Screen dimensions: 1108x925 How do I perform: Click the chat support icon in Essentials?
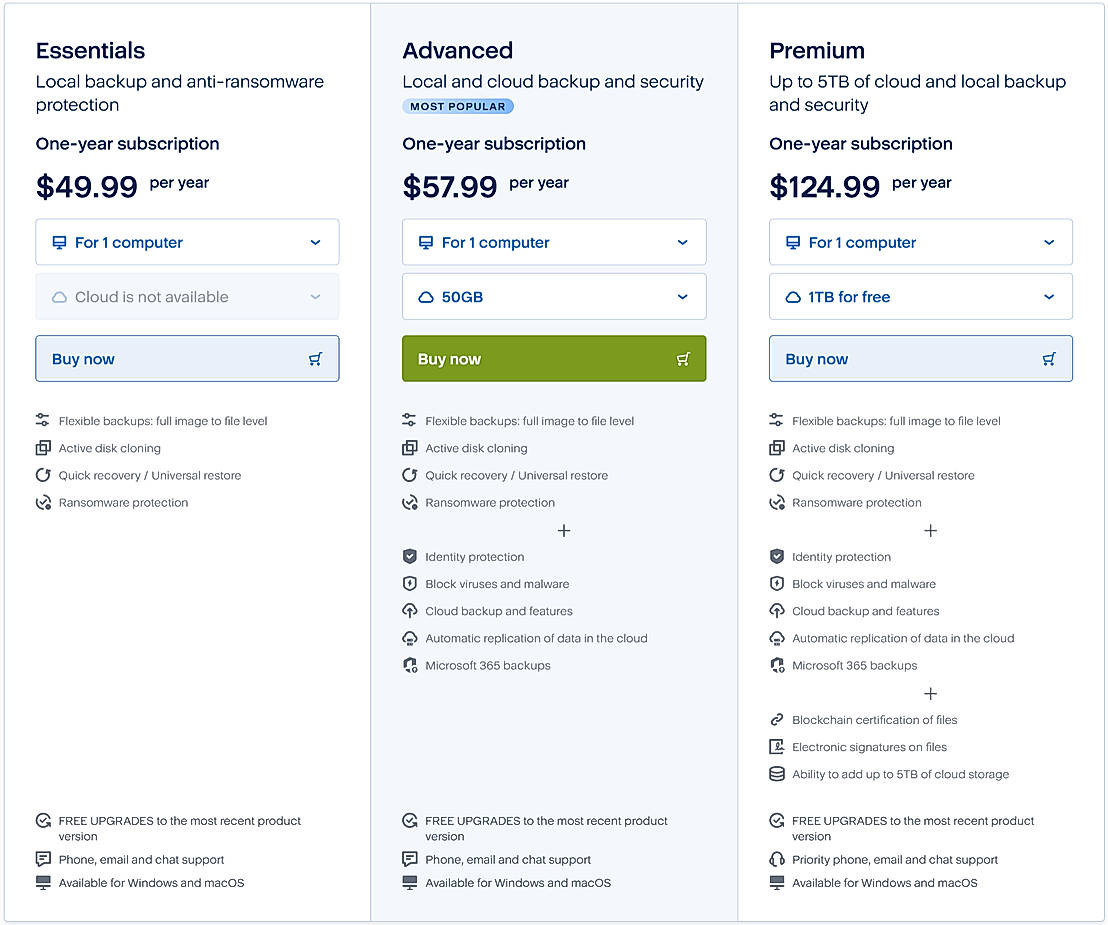[x=43, y=860]
